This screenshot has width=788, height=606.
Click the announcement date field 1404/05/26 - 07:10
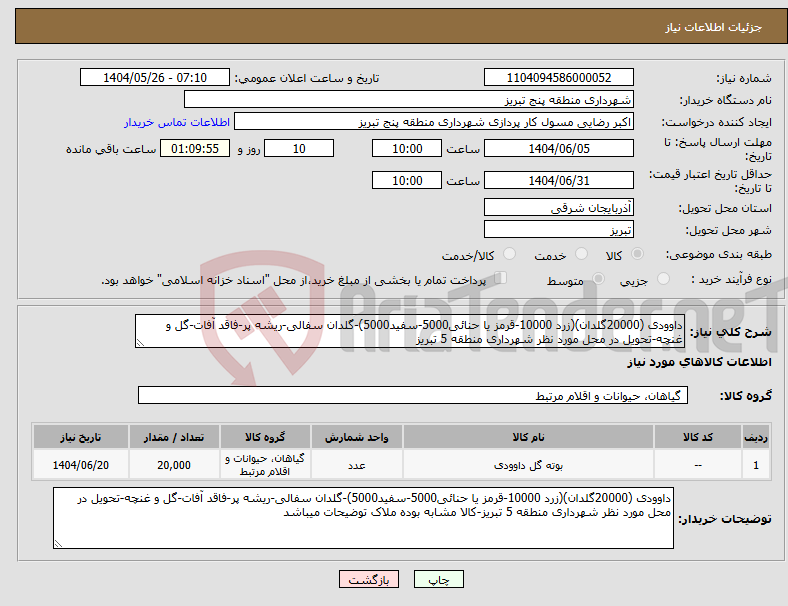click(x=155, y=78)
